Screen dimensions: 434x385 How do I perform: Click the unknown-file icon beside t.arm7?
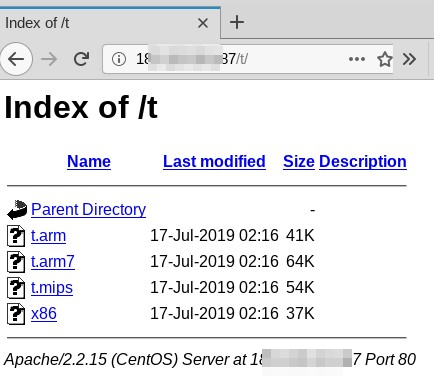pyautogui.click(x=16, y=262)
